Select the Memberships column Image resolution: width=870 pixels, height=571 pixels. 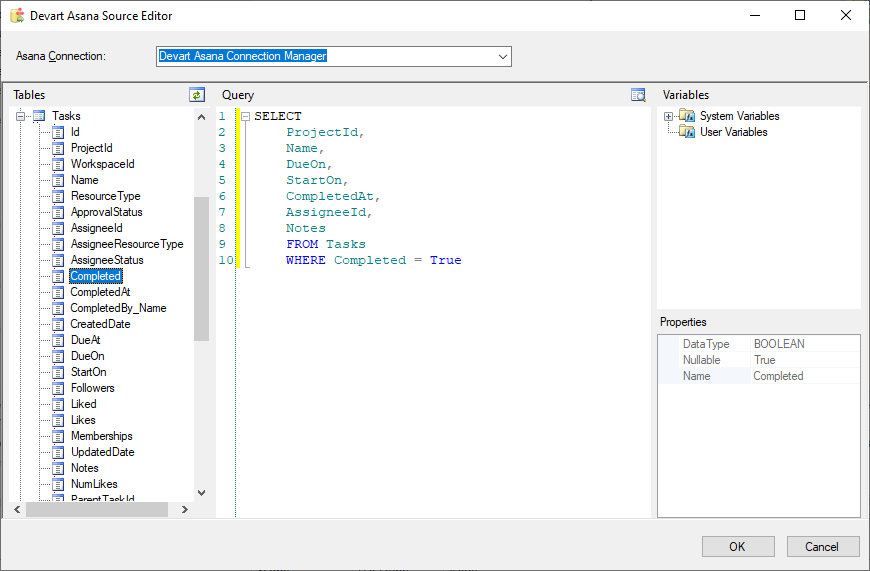tap(101, 436)
